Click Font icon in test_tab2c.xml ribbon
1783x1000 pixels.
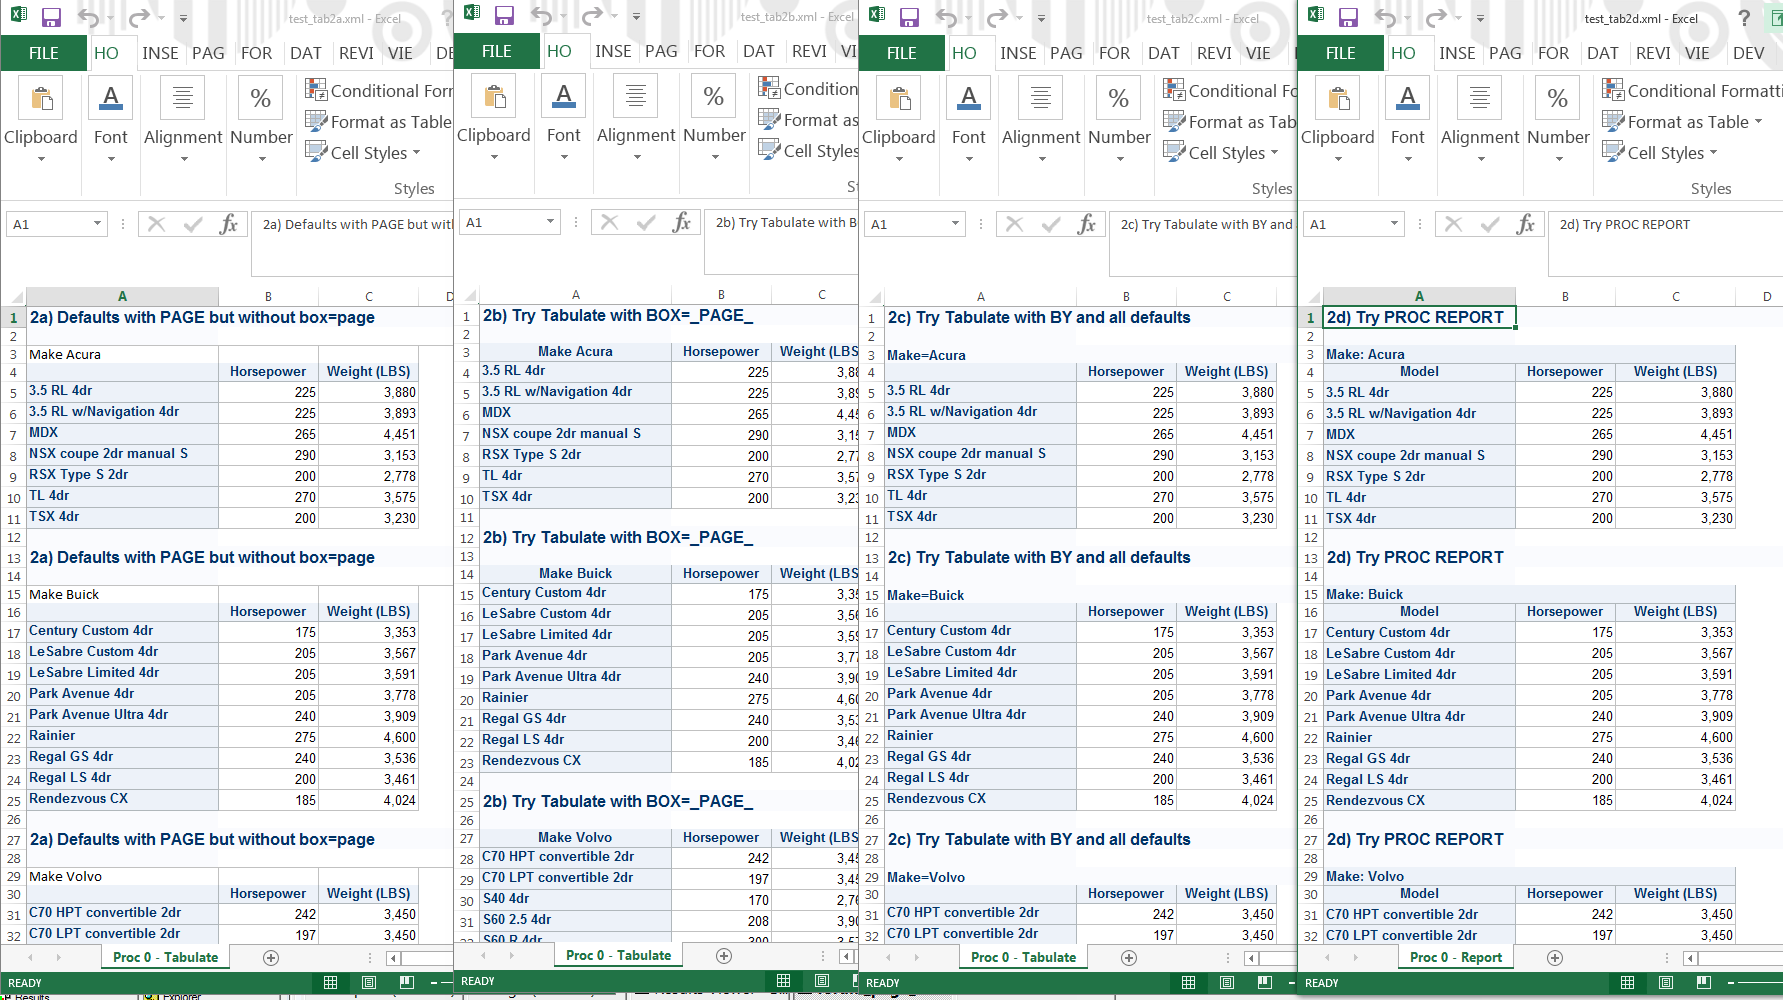968,99
